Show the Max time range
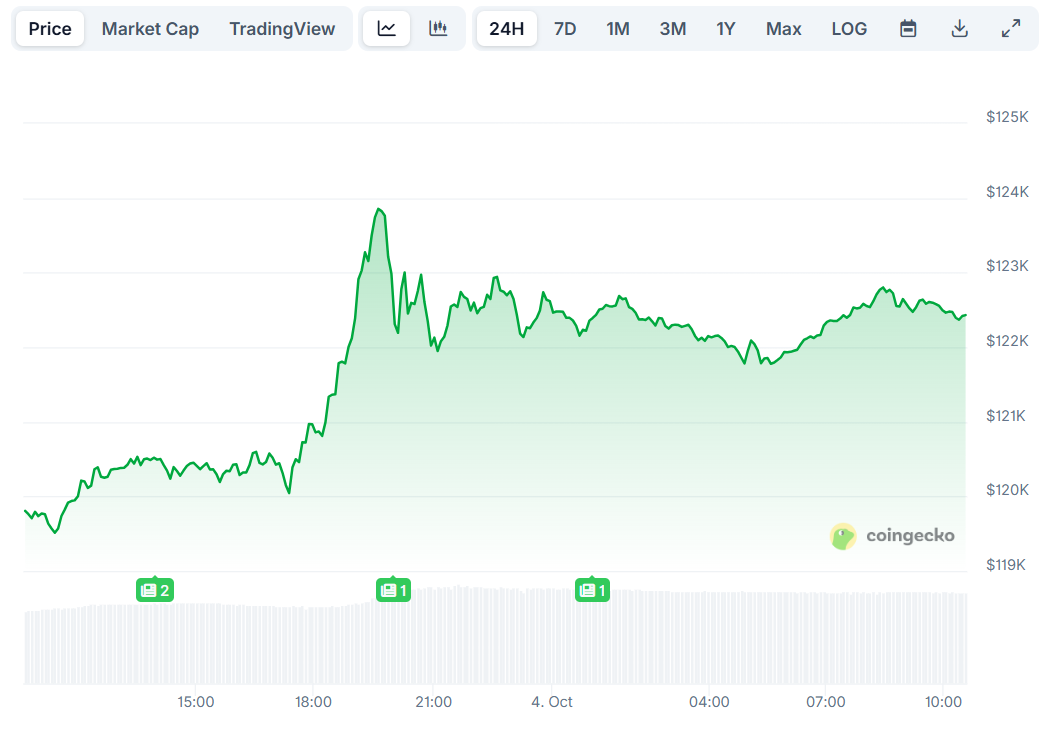Viewport: 1046px width, 732px height. (783, 29)
